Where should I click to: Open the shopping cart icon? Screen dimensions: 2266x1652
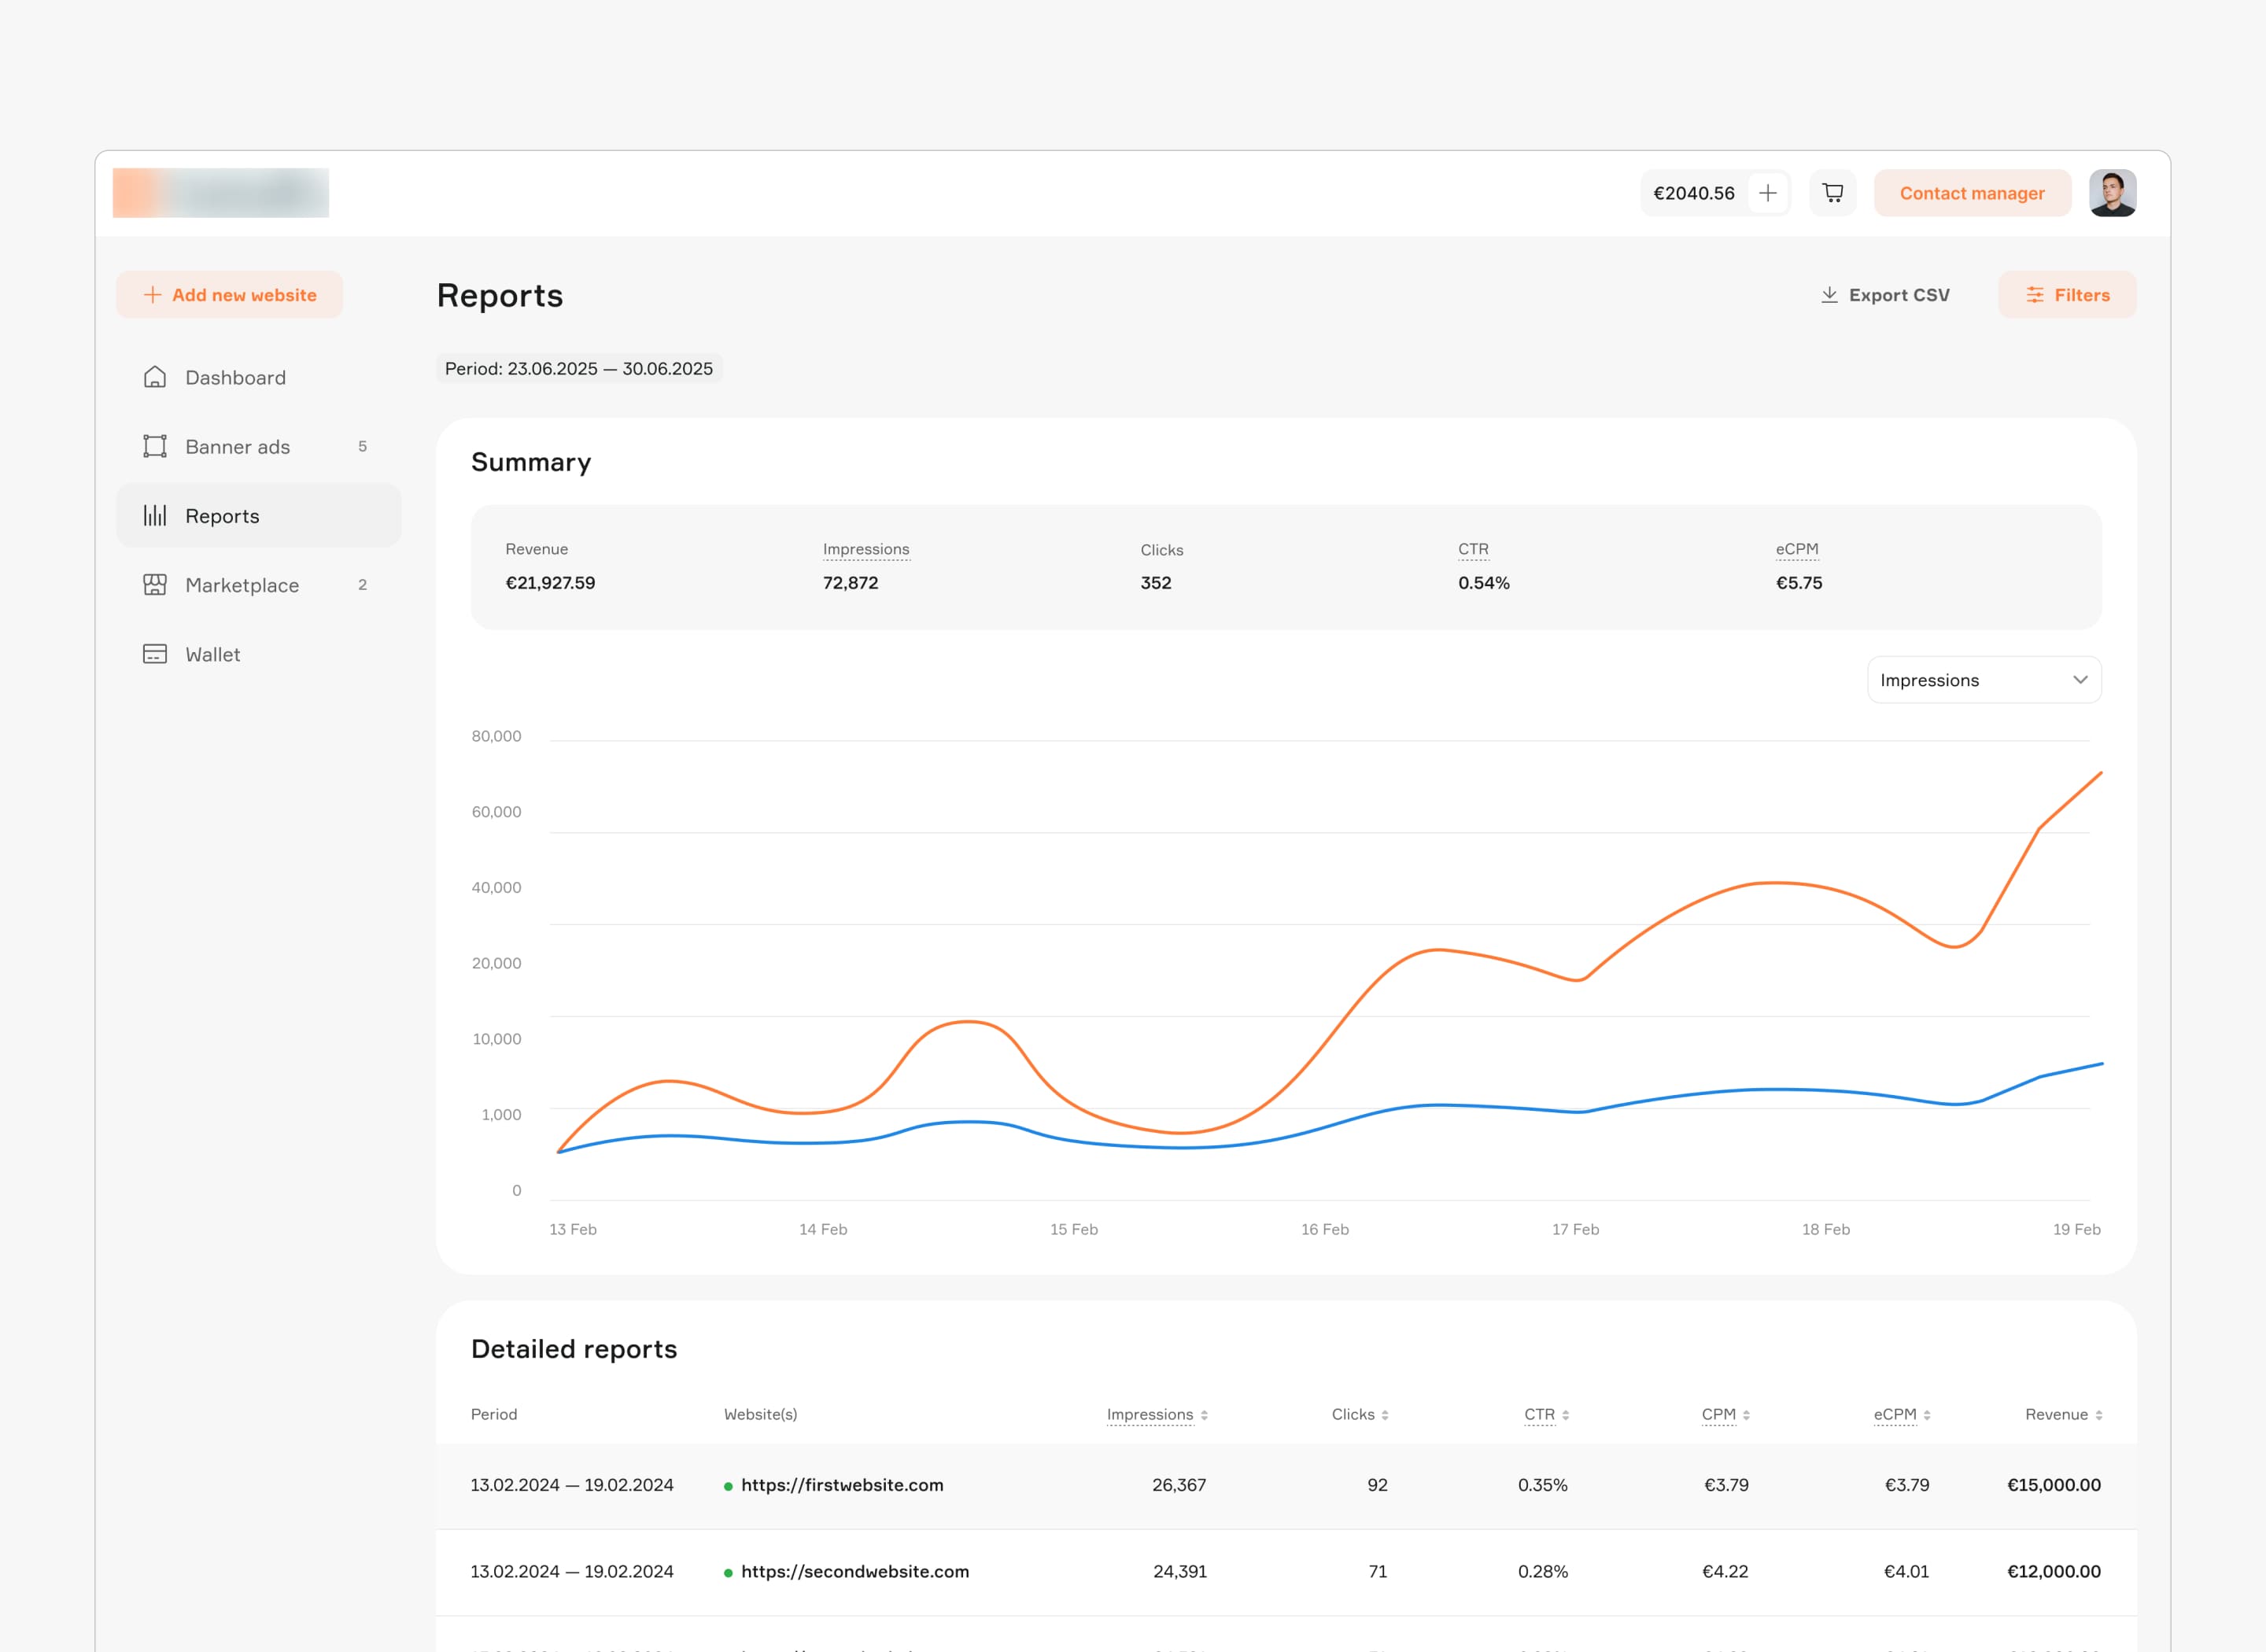click(1832, 193)
